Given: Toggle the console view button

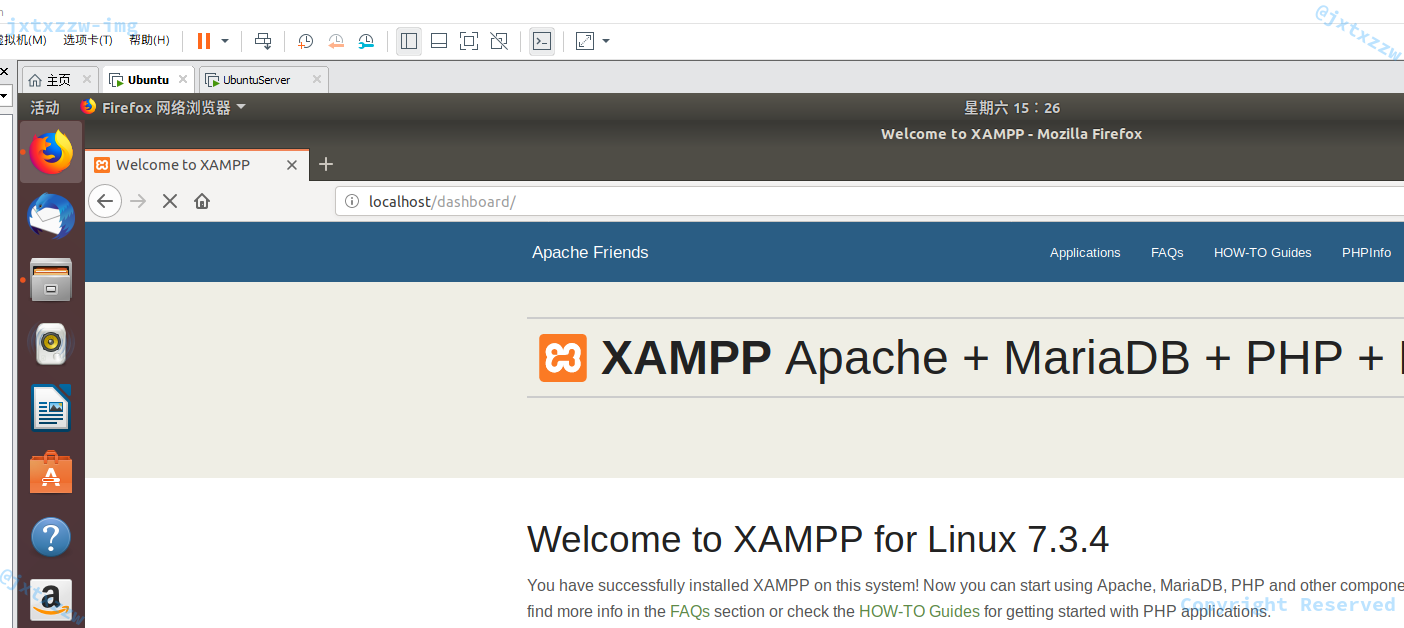Looking at the screenshot, I should click(x=542, y=41).
